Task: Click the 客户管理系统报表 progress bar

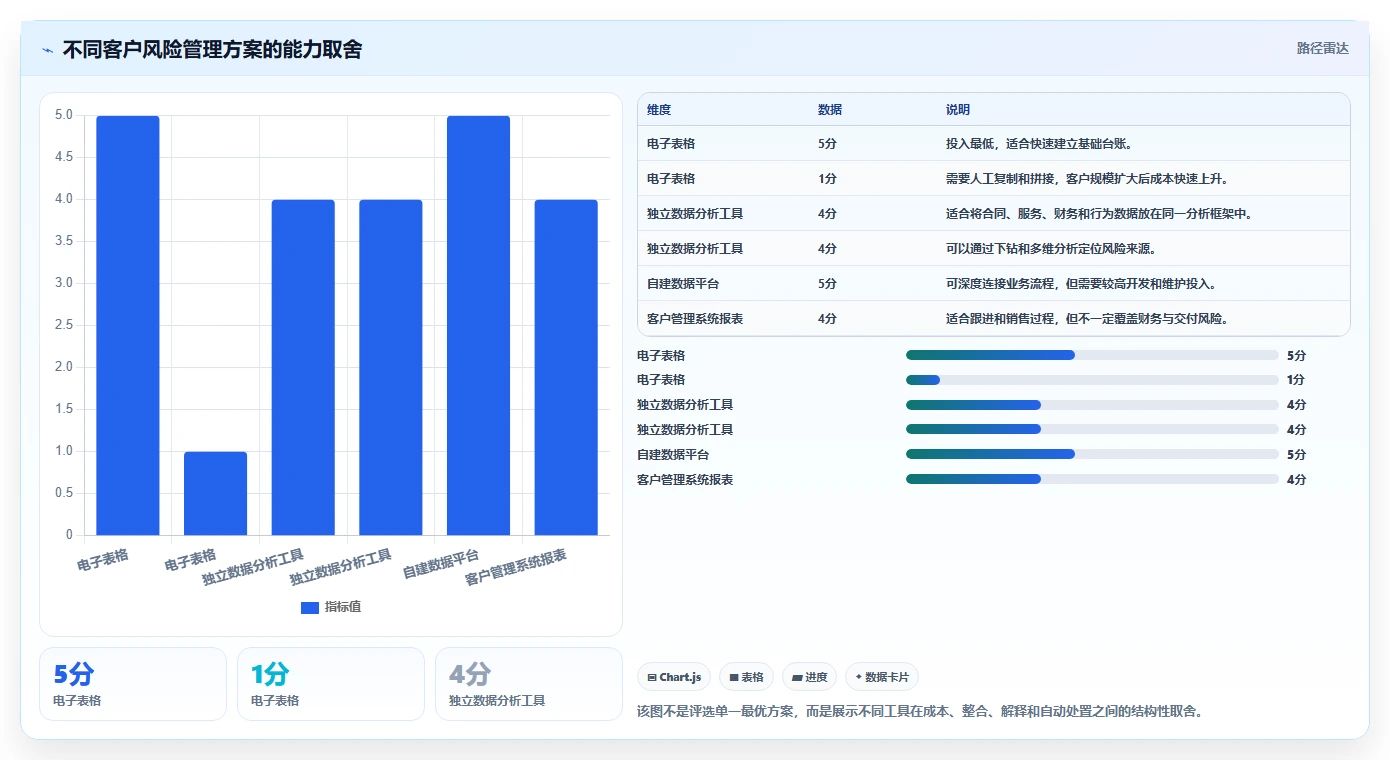Action: click(1092, 479)
